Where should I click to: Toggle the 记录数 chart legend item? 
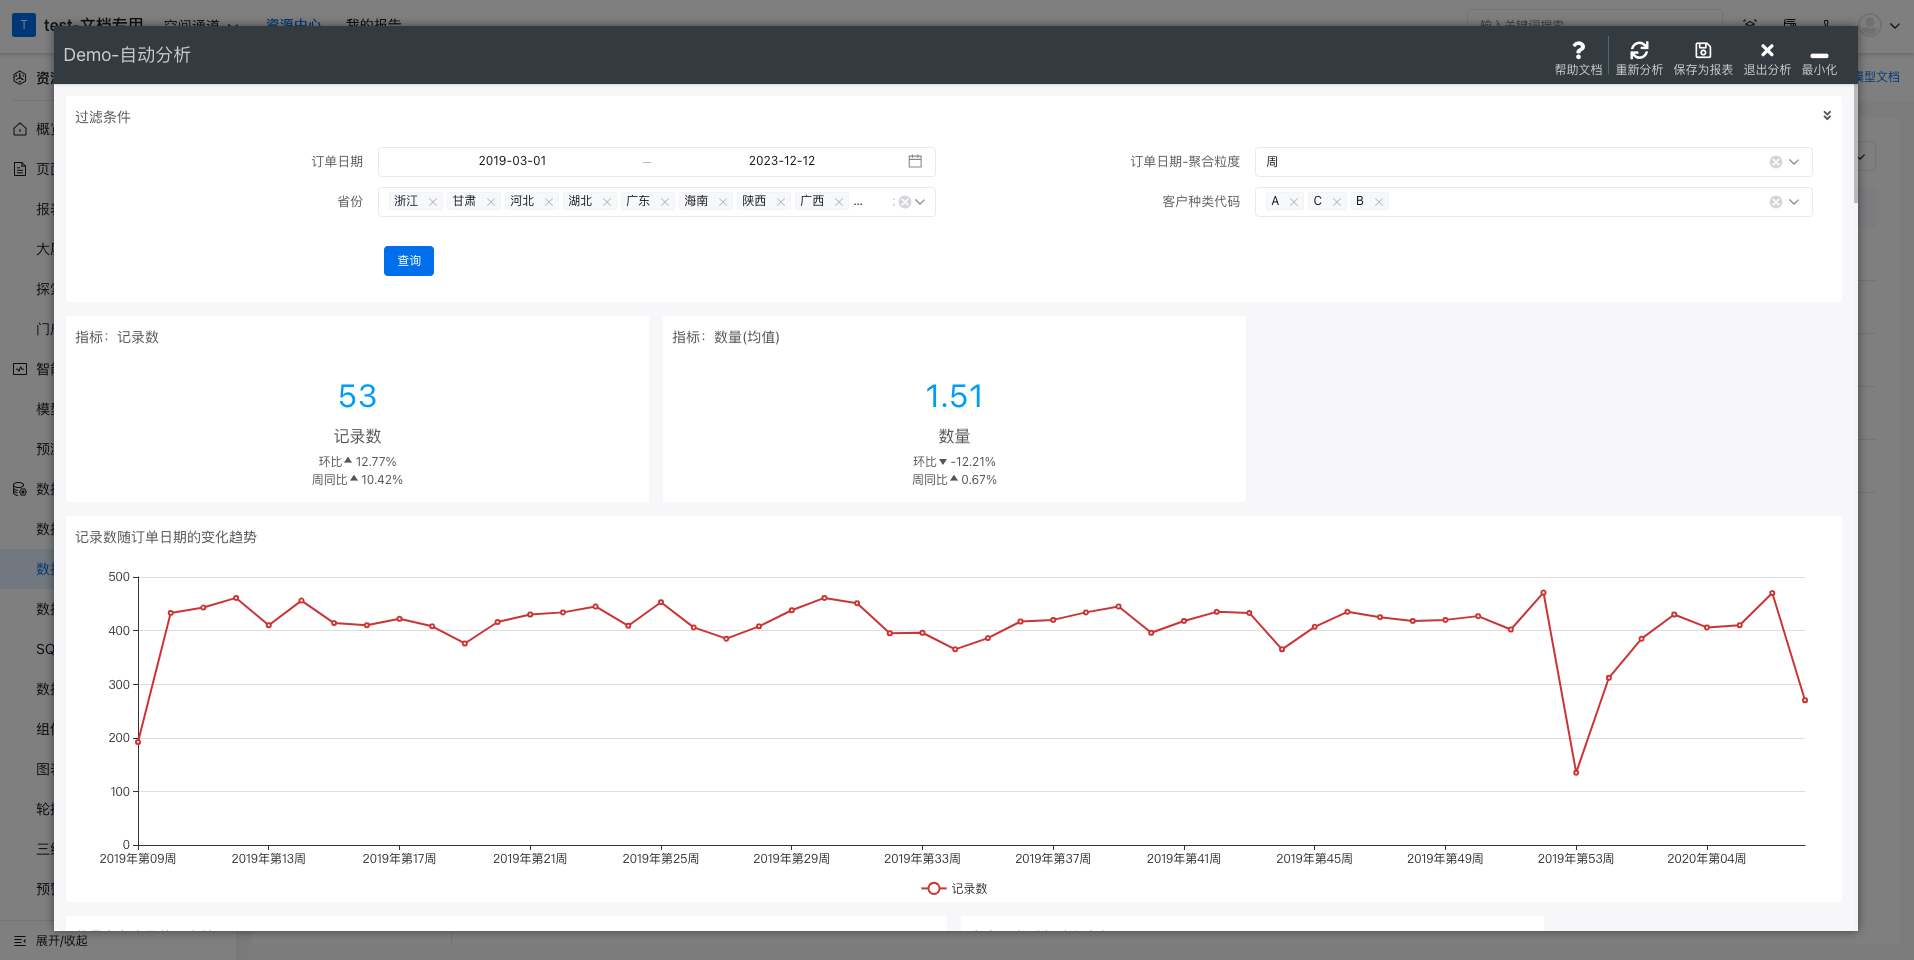pos(955,888)
